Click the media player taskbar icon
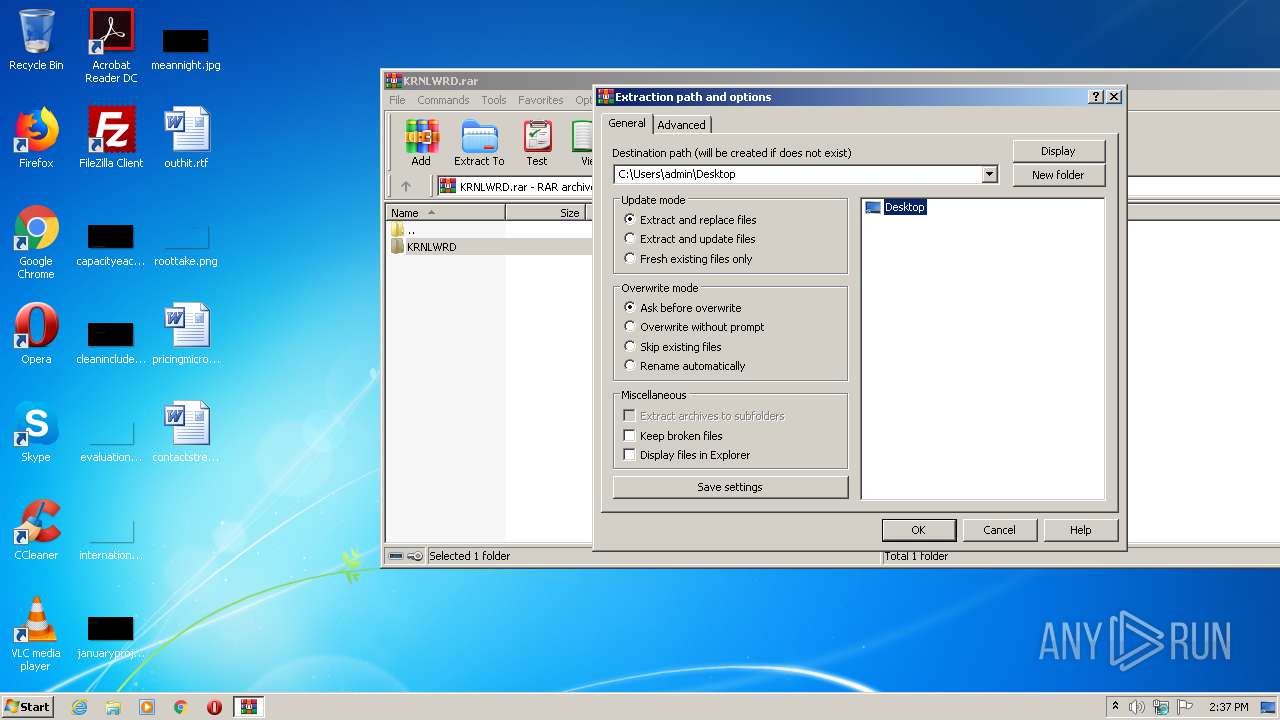This screenshot has height=720, width=1280. (147, 707)
